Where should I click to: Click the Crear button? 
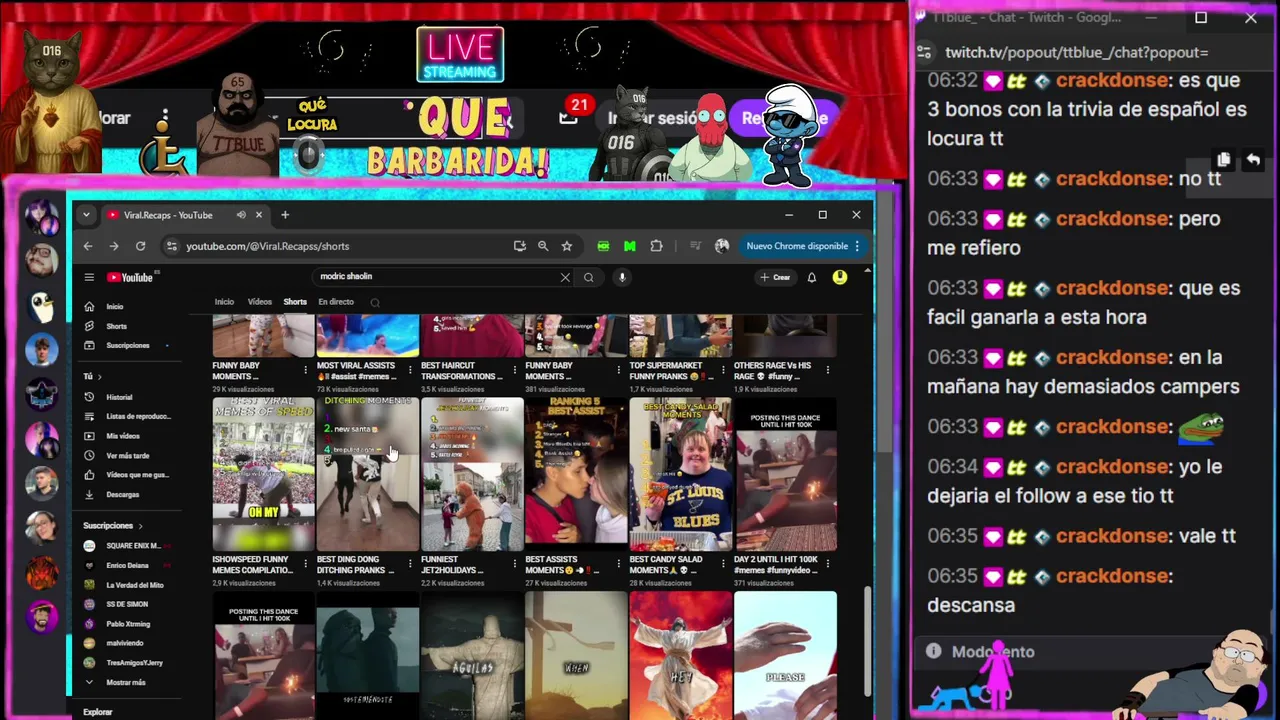[x=776, y=278]
